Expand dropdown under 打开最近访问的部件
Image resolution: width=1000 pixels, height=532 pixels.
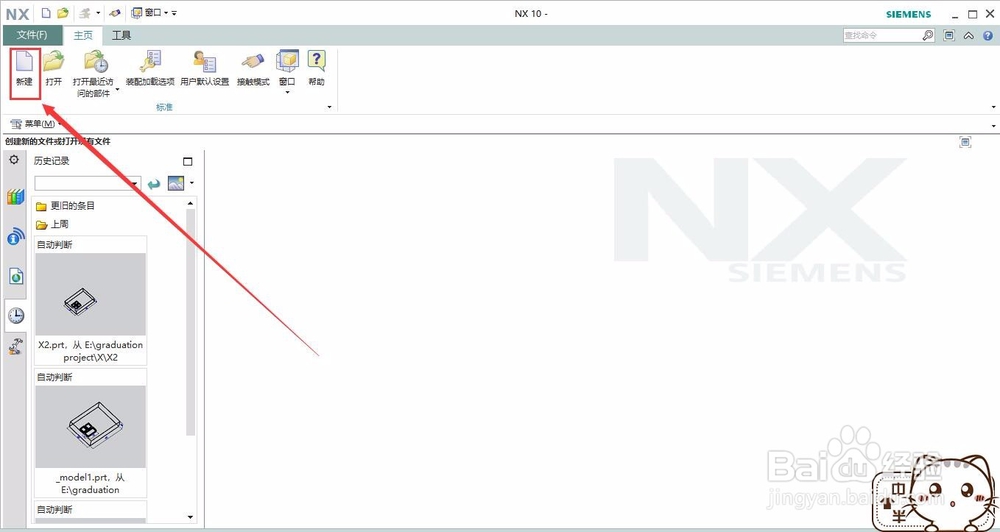click(117, 91)
